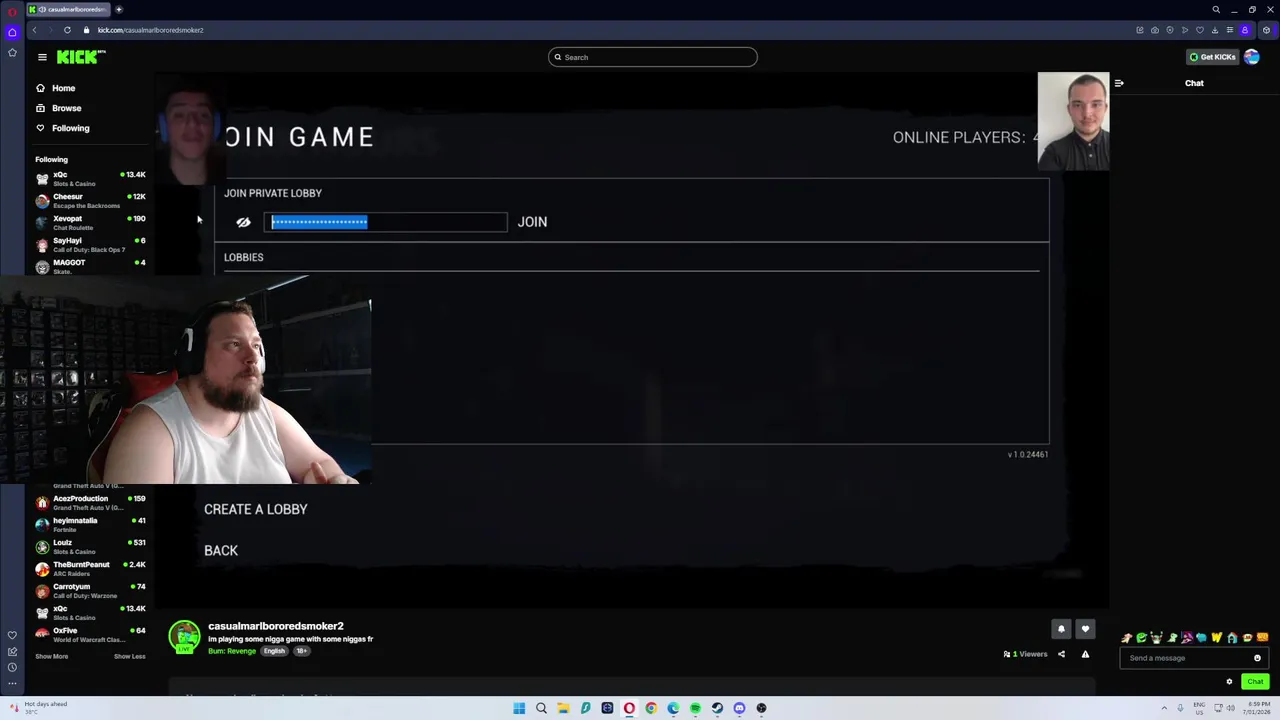Viewport: 1280px width, 720px height.
Task: Click the JOIN button in the stream
Action: tap(532, 222)
